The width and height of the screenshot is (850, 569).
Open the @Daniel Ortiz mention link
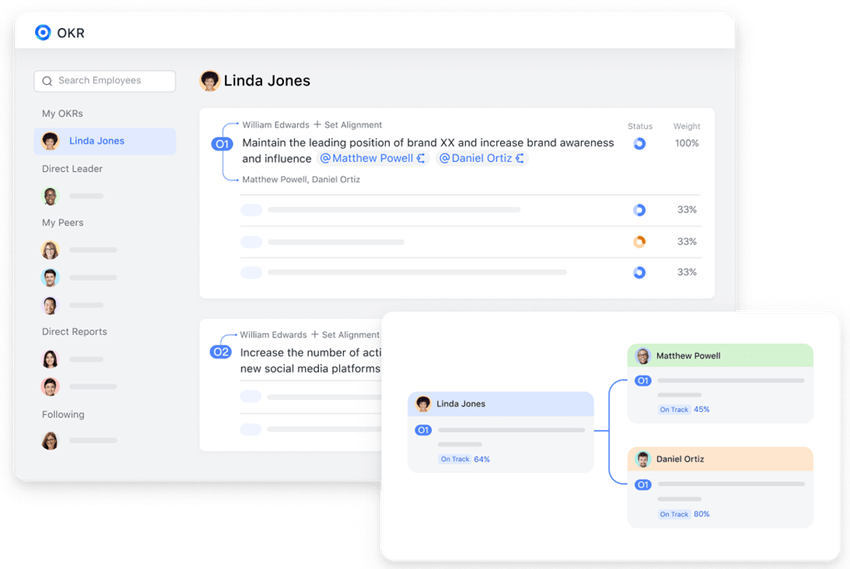476,158
